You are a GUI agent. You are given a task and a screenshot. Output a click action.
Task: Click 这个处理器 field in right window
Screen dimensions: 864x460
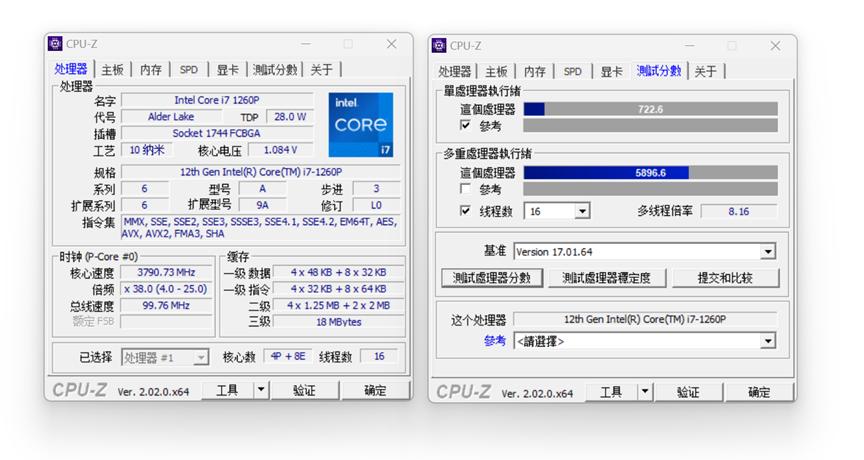pos(645,319)
